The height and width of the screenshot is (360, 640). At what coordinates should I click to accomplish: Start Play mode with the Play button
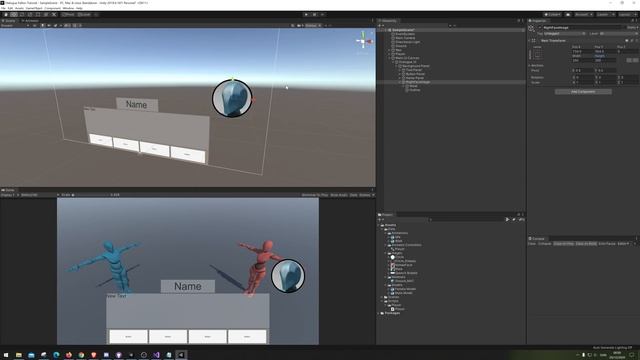tap(306, 14)
